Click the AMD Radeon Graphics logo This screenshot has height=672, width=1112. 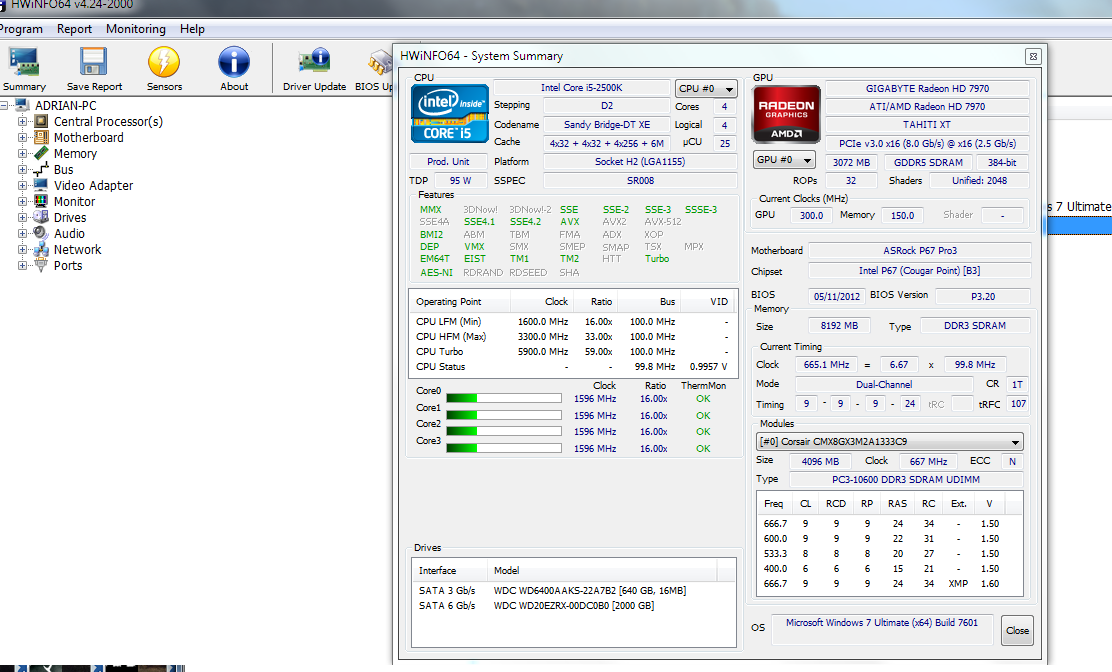point(786,113)
